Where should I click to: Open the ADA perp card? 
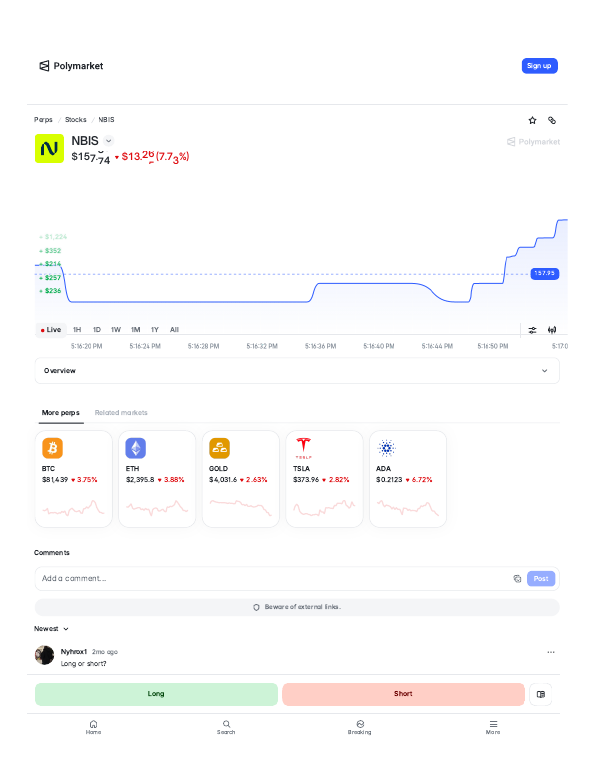click(407, 479)
